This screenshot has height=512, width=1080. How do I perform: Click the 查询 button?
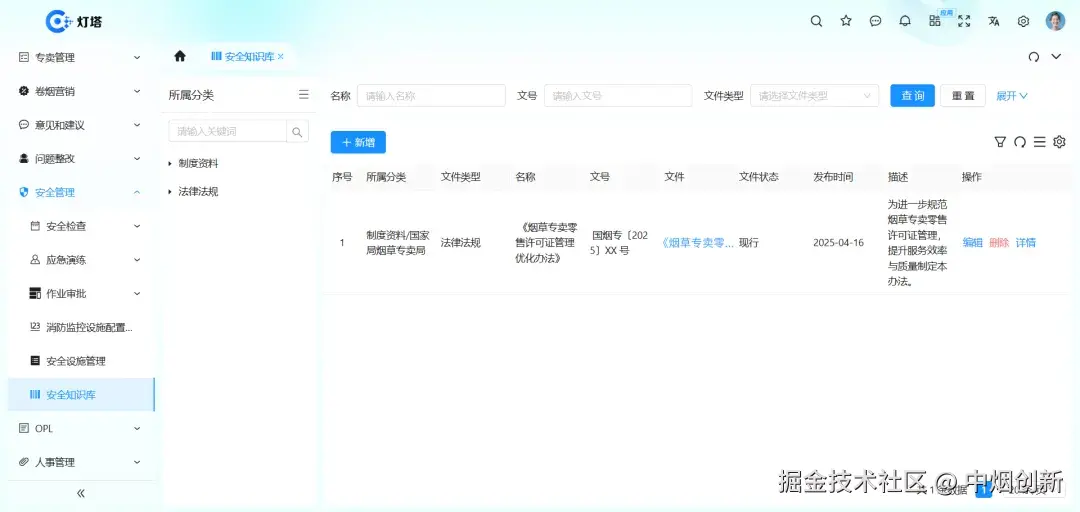click(913, 96)
